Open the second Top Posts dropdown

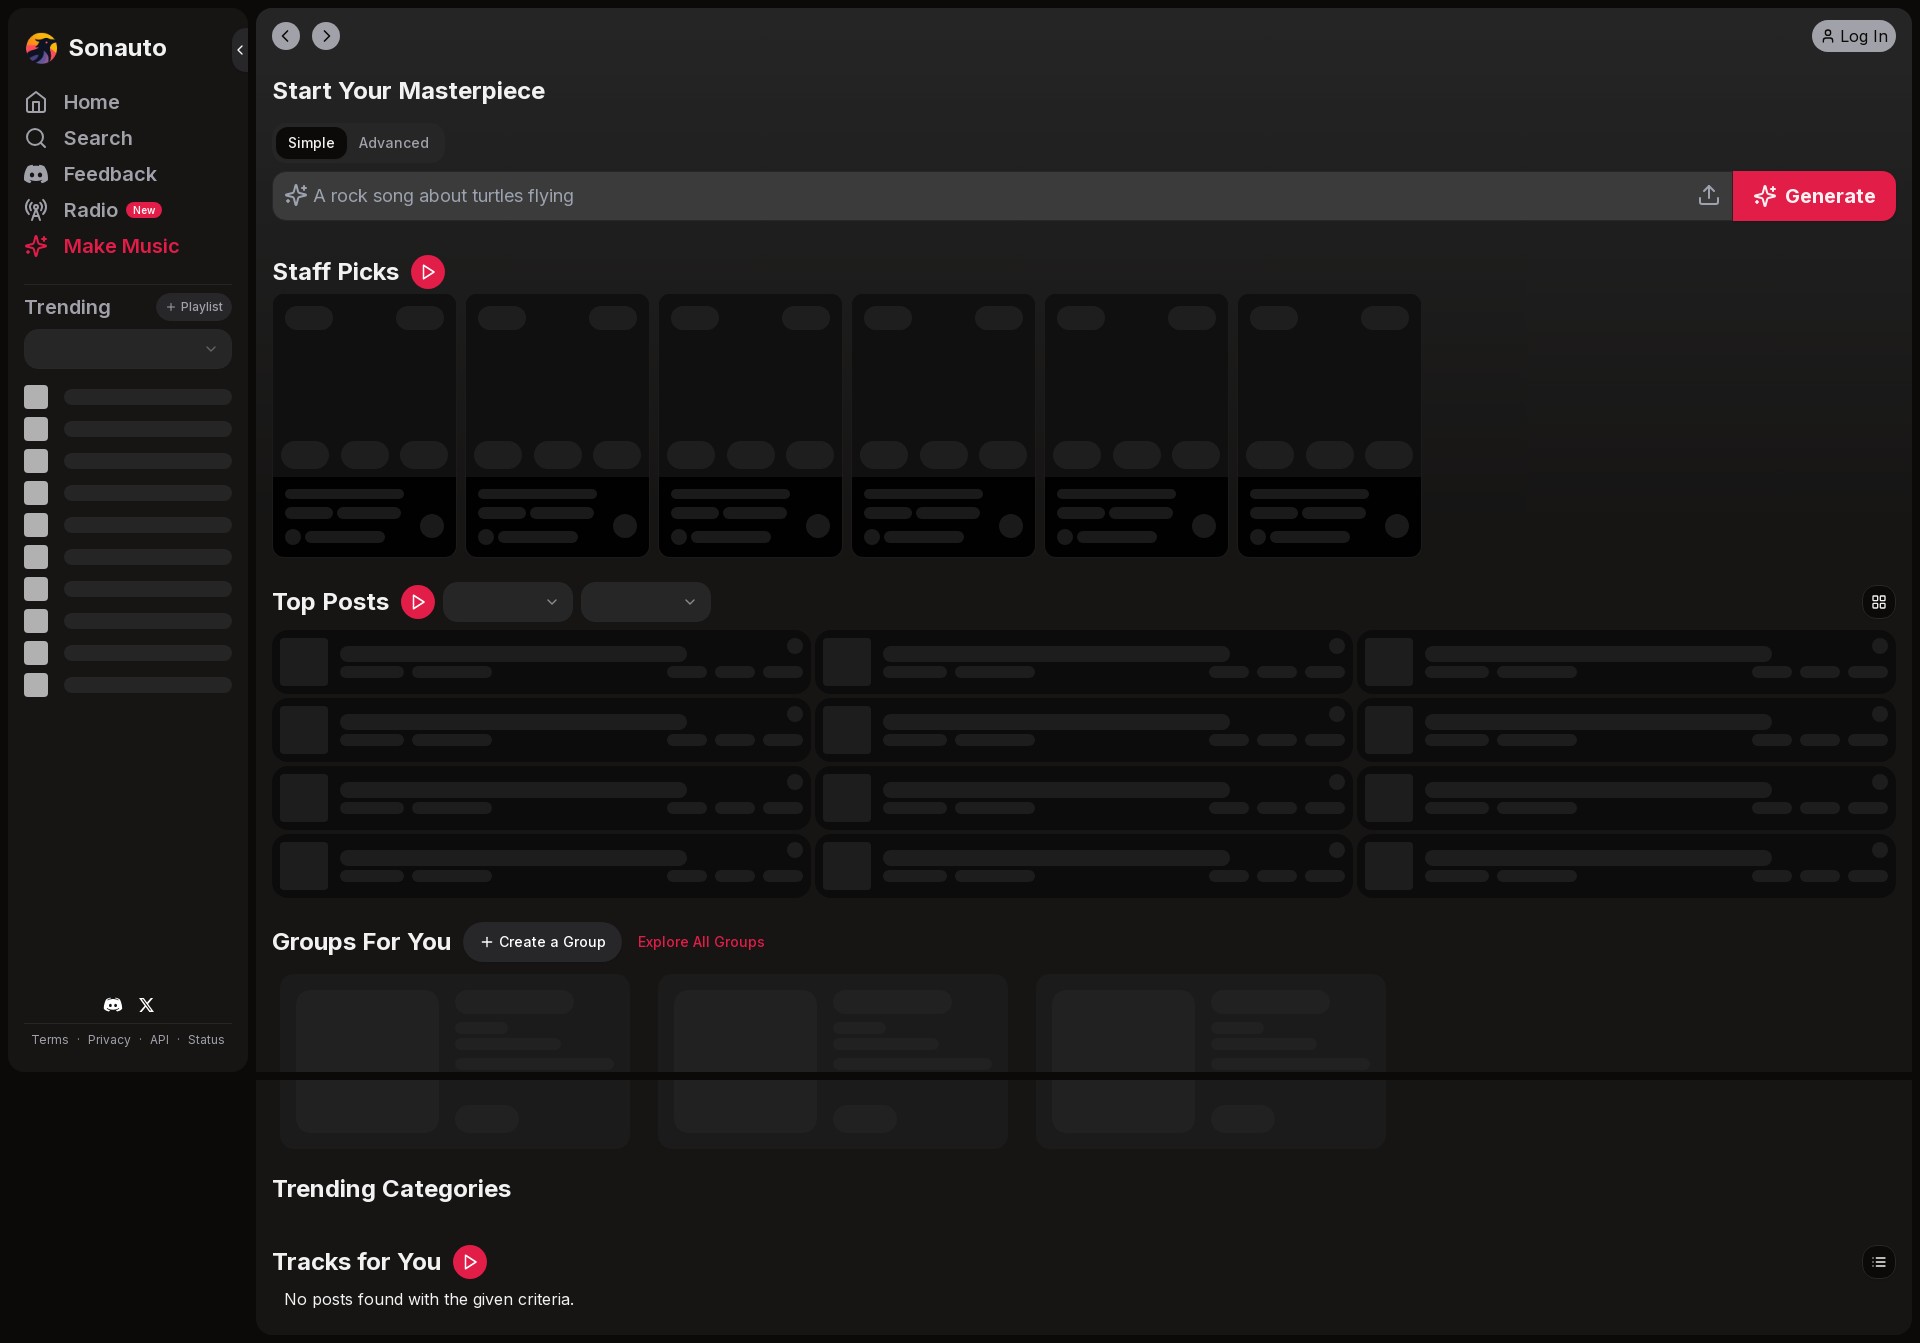pos(646,602)
